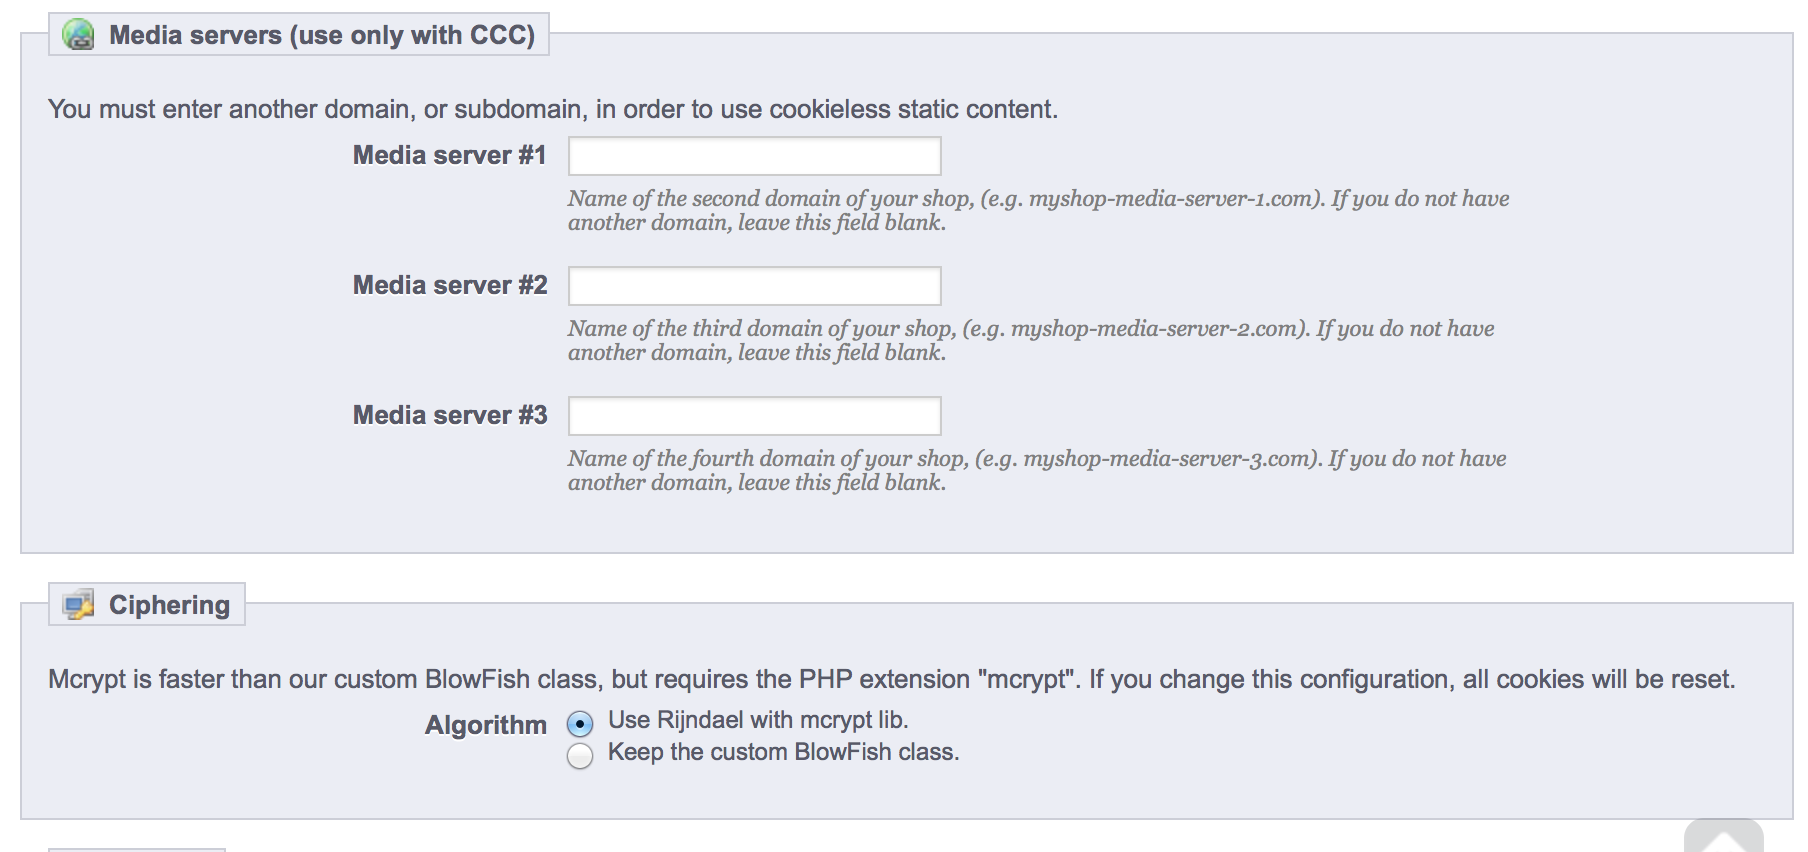Click the third domain help text
1808x852 pixels.
point(1030,340)
